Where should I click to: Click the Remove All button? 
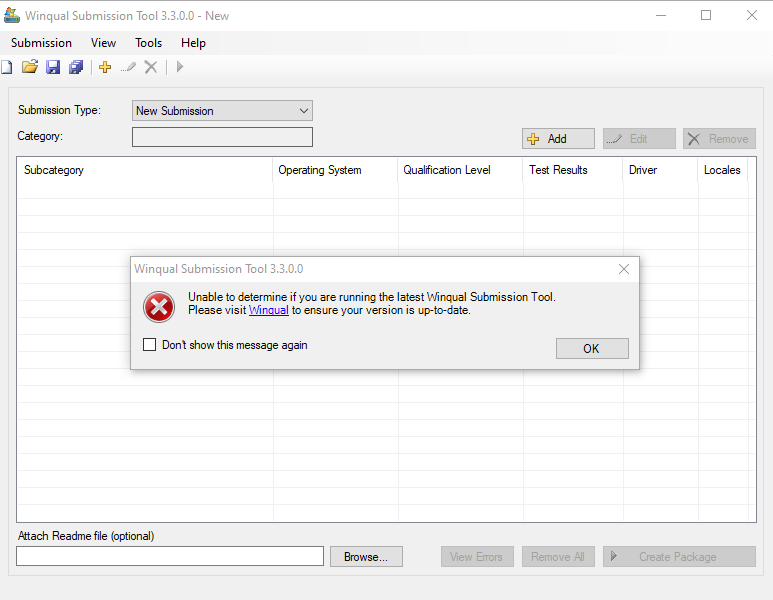click(559, 557)
